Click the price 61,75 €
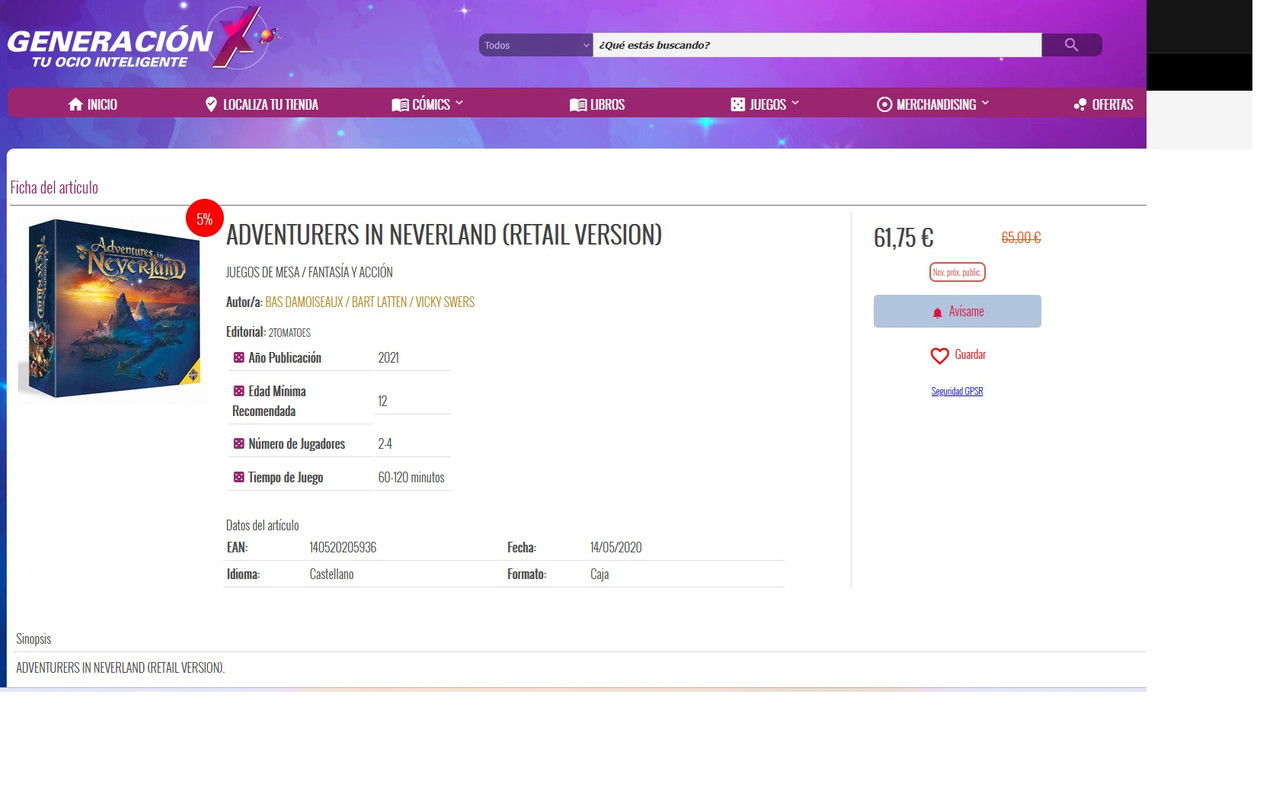Image resolution: width=1266 pixels, height=800 pixels. [x=903, y=237]
